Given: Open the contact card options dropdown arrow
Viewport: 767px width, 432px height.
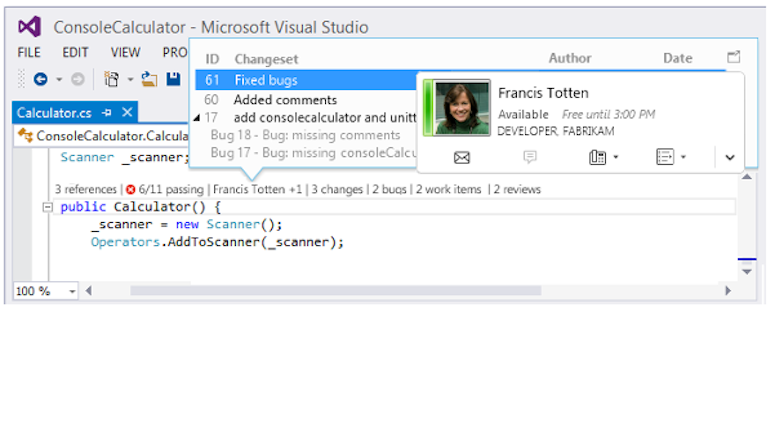Looking at the screenshot, I should click(x=683, y=157).
